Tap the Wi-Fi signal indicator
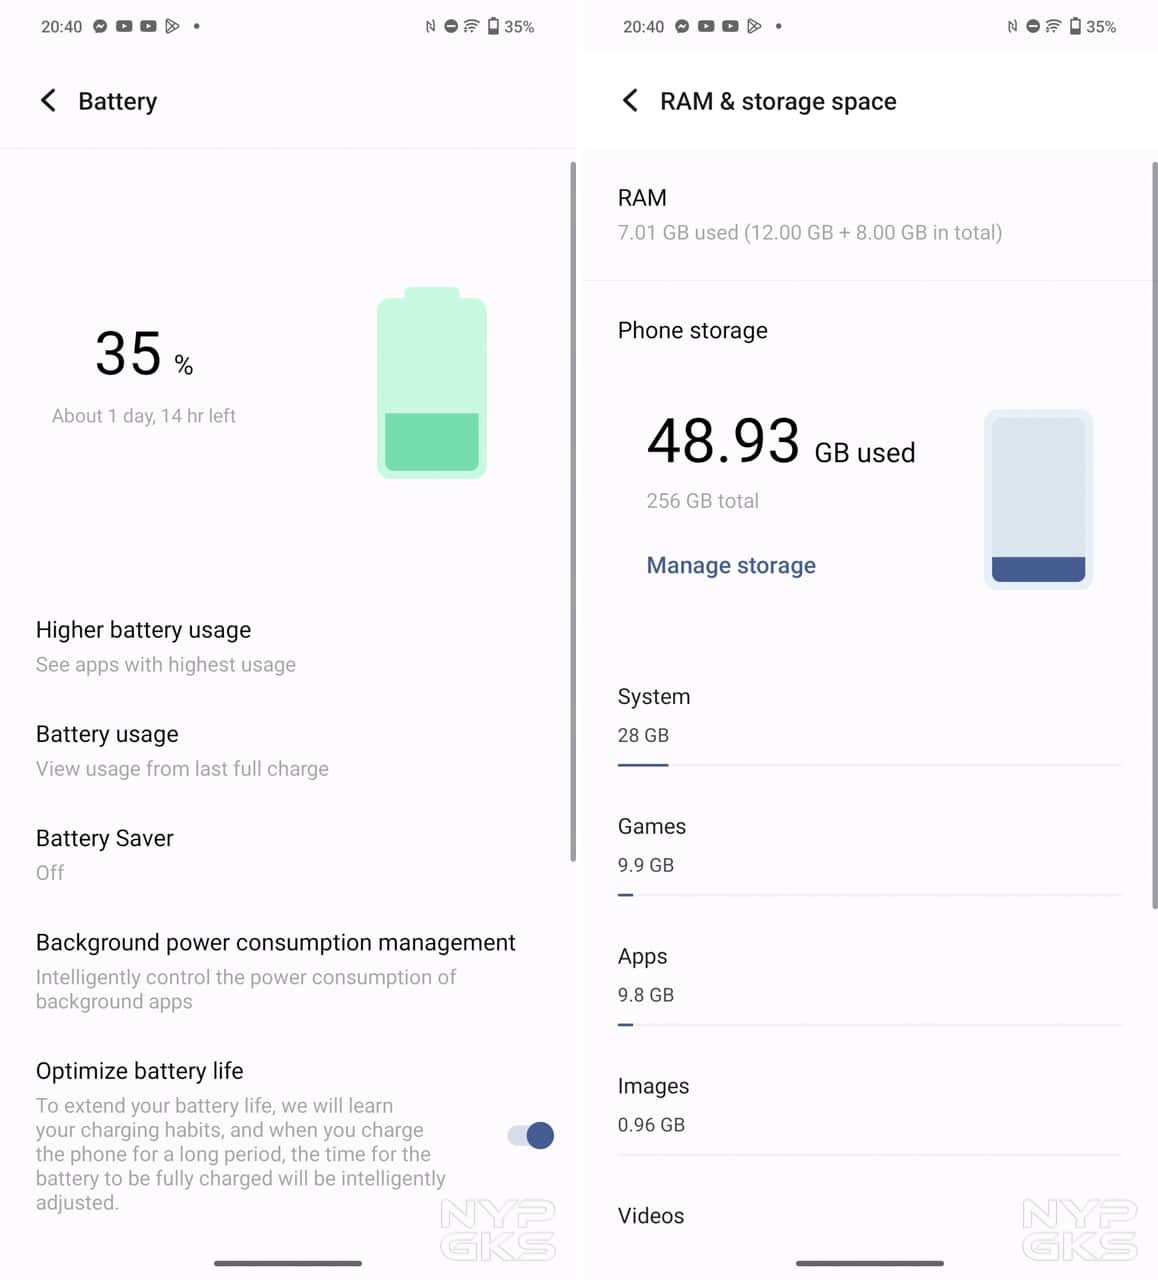 click(471, 26)
